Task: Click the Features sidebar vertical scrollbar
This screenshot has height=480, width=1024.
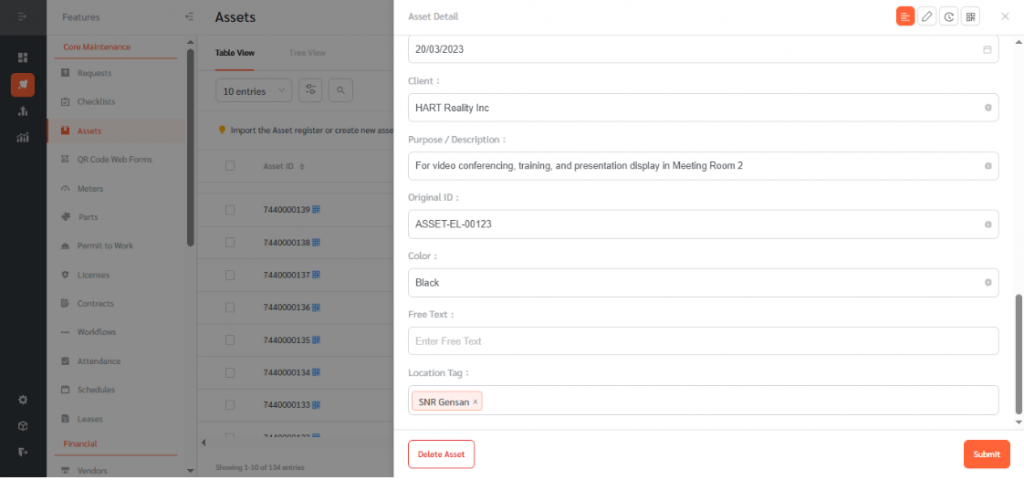Action: (x=190, y=147)
